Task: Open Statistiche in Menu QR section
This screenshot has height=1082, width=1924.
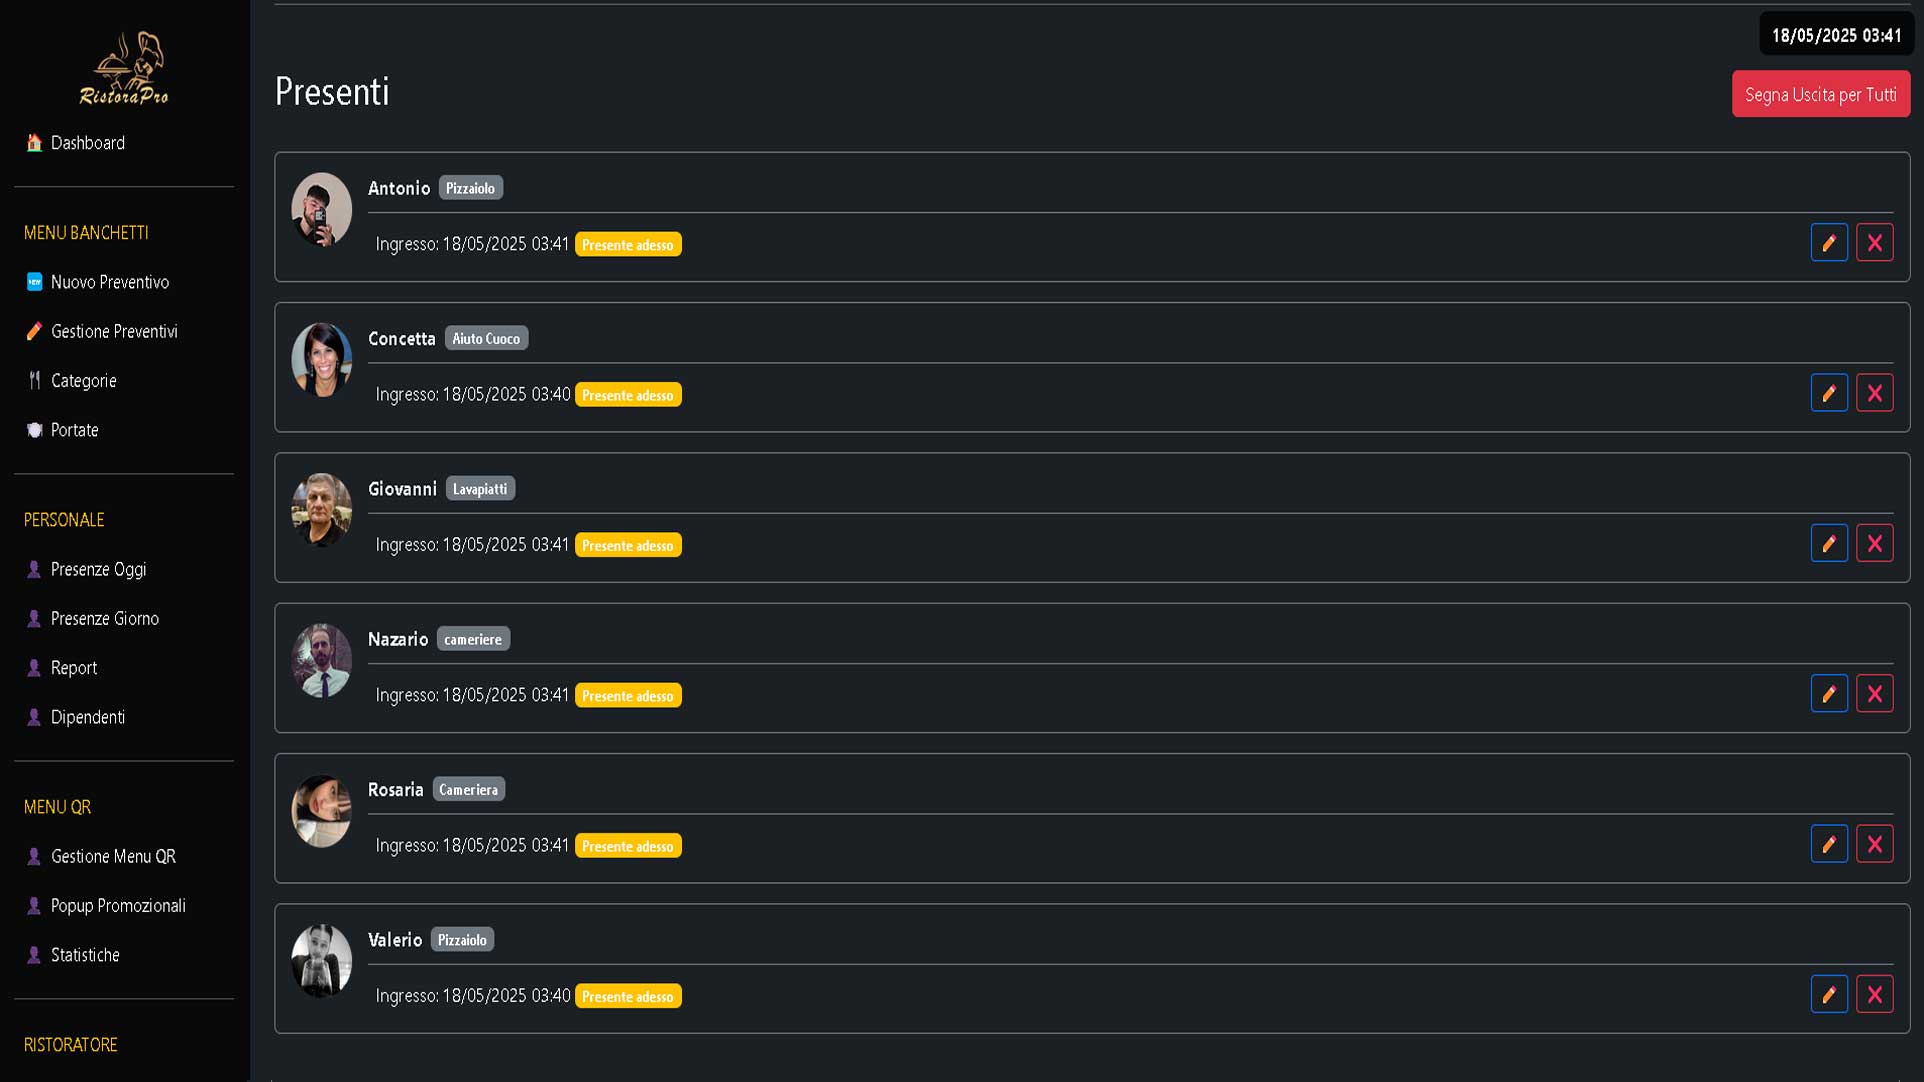Action: 85,955
